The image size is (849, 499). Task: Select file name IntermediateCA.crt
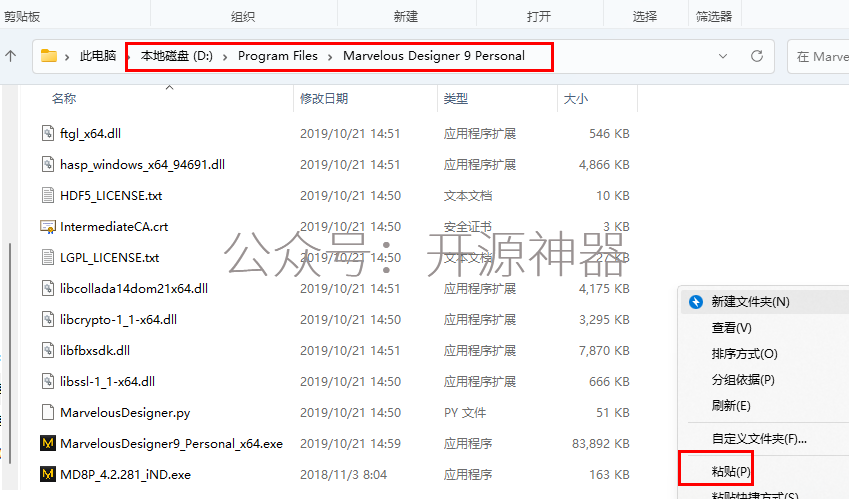[114, 226]
